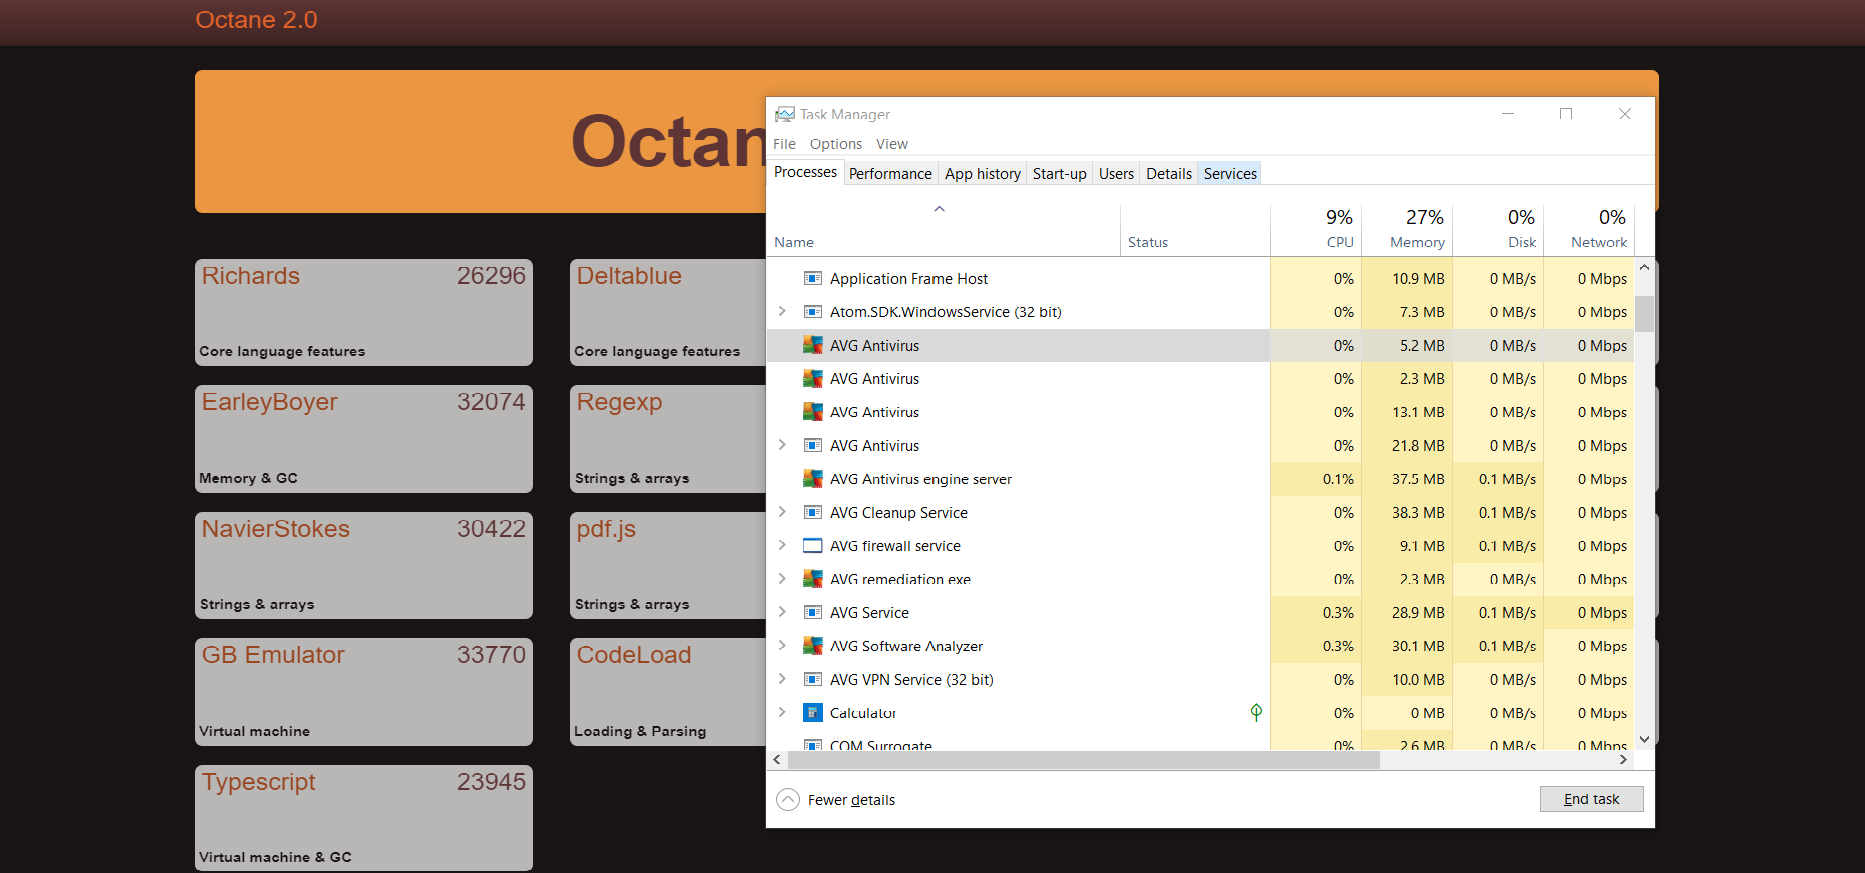Click the vertical scrollbar down arrow

(x=1644, y=740)
